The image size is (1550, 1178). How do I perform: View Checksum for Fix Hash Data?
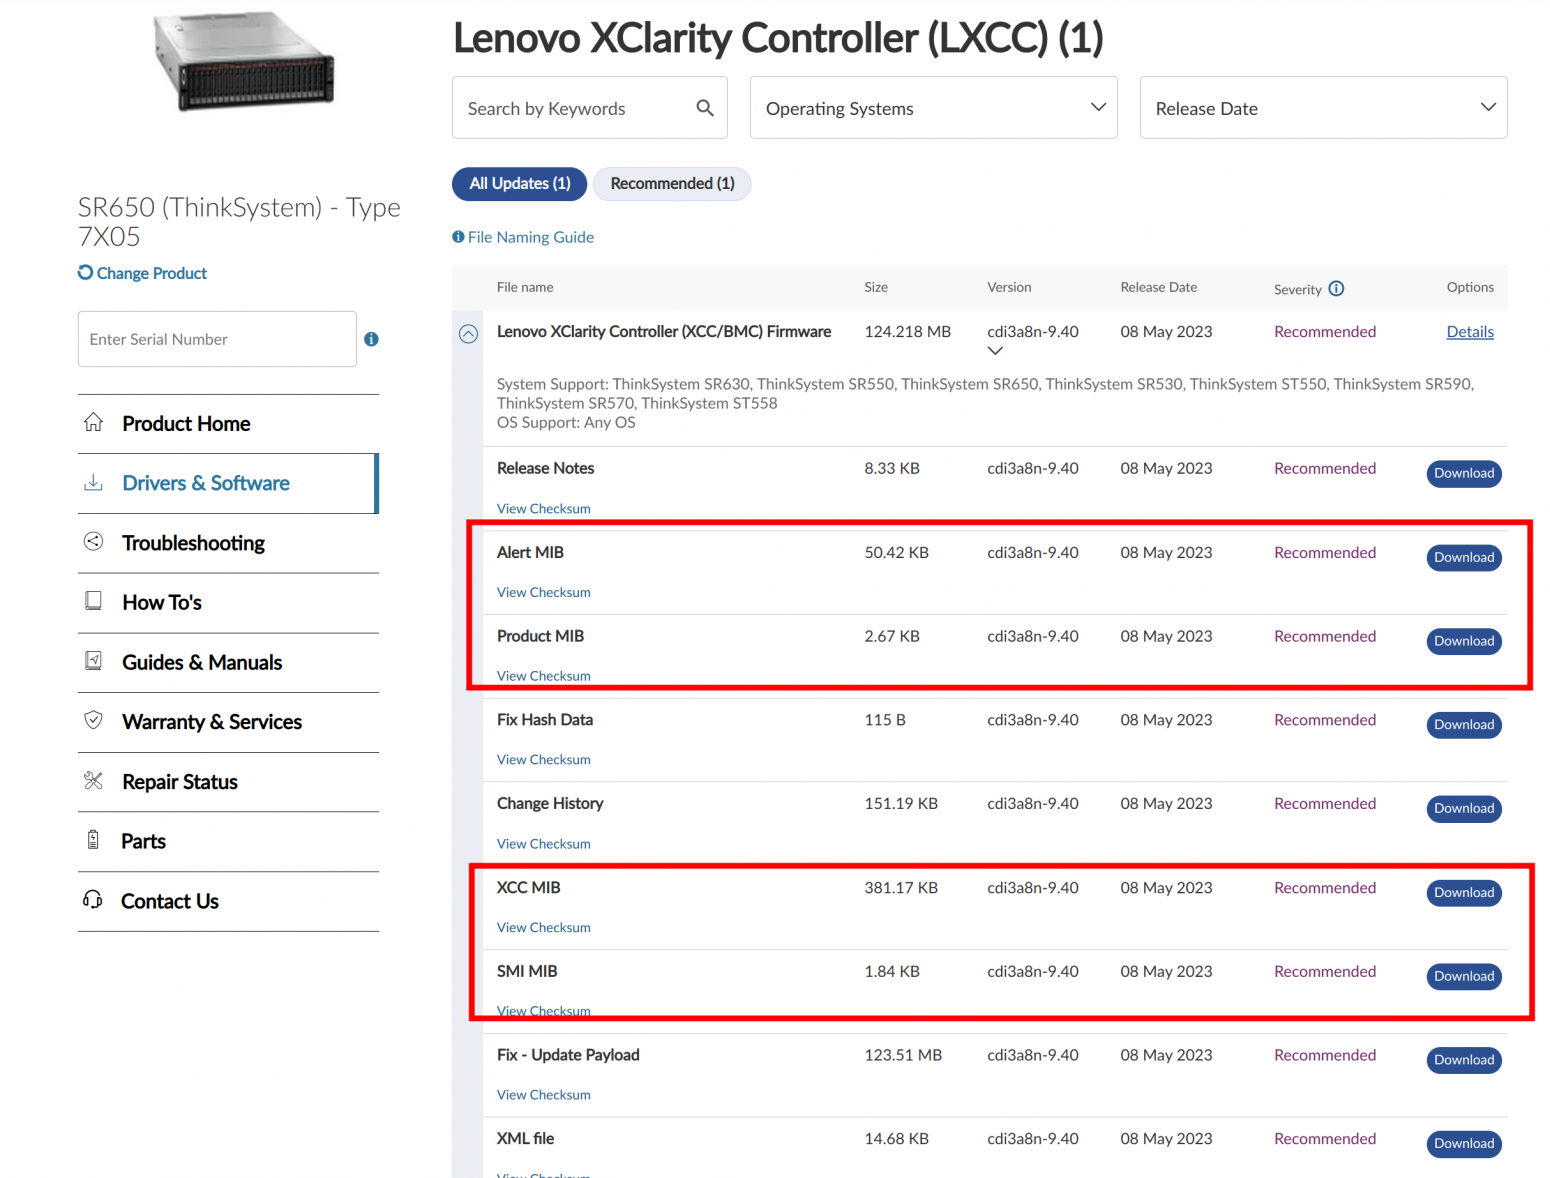544,760
